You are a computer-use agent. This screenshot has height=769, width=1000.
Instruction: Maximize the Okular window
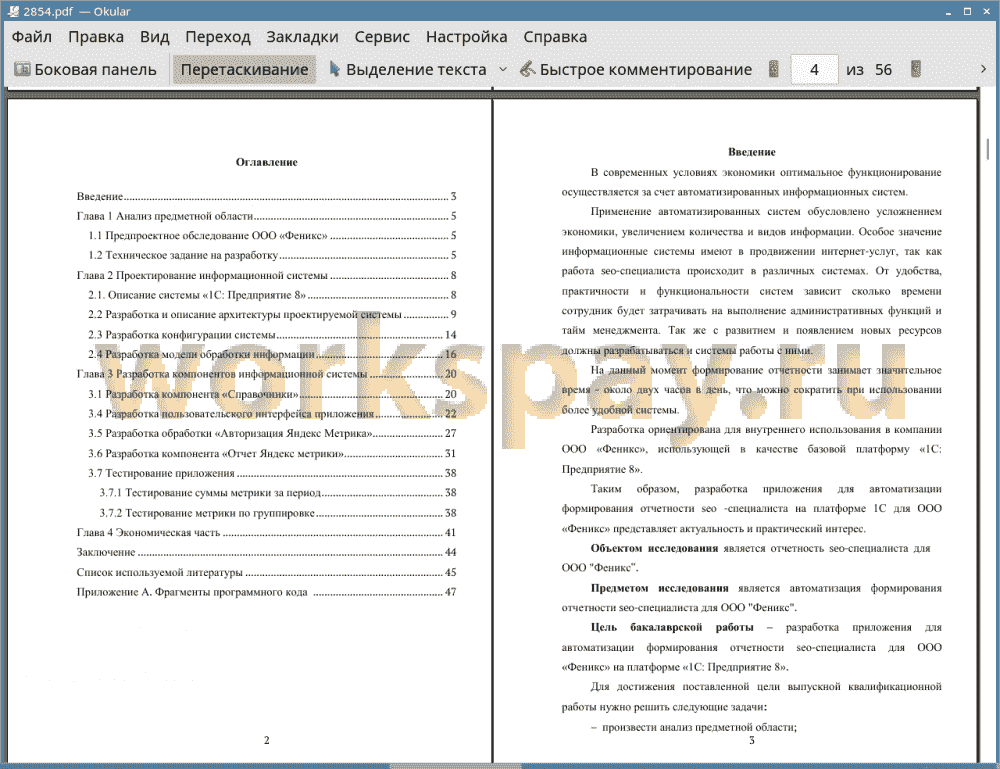click(967, 11)
